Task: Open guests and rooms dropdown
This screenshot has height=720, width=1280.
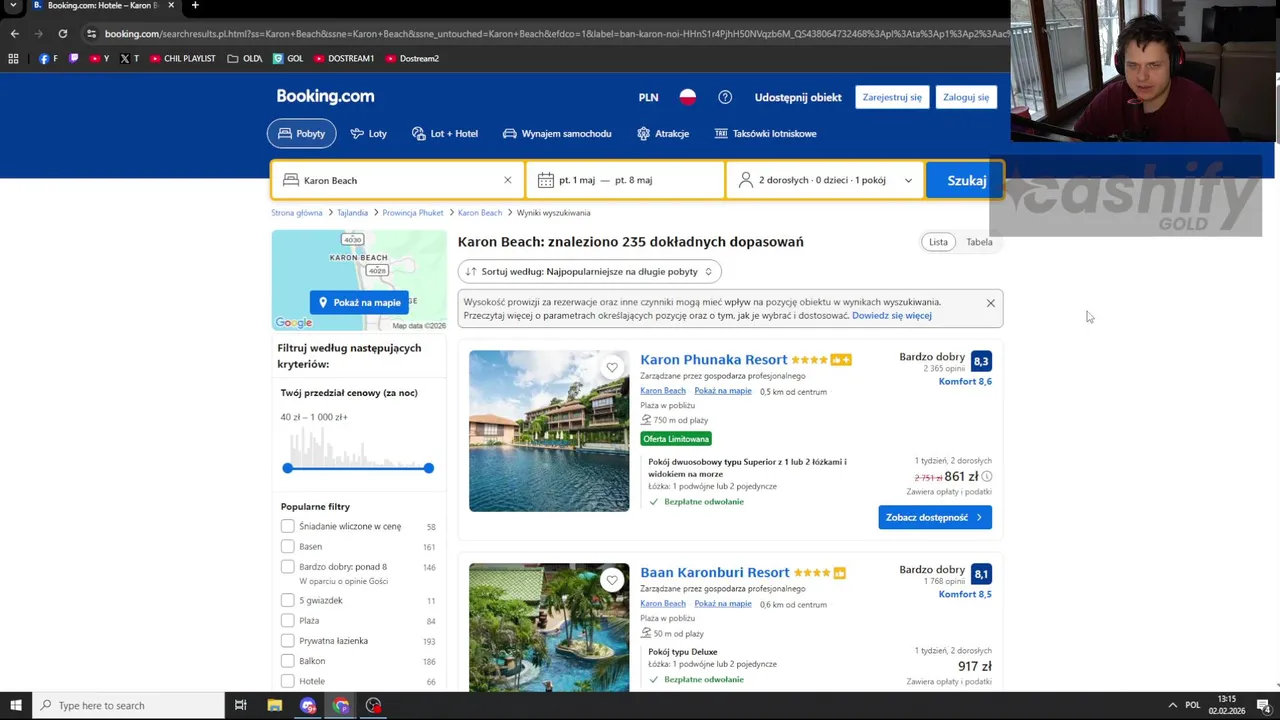Action: coord(825,180)
